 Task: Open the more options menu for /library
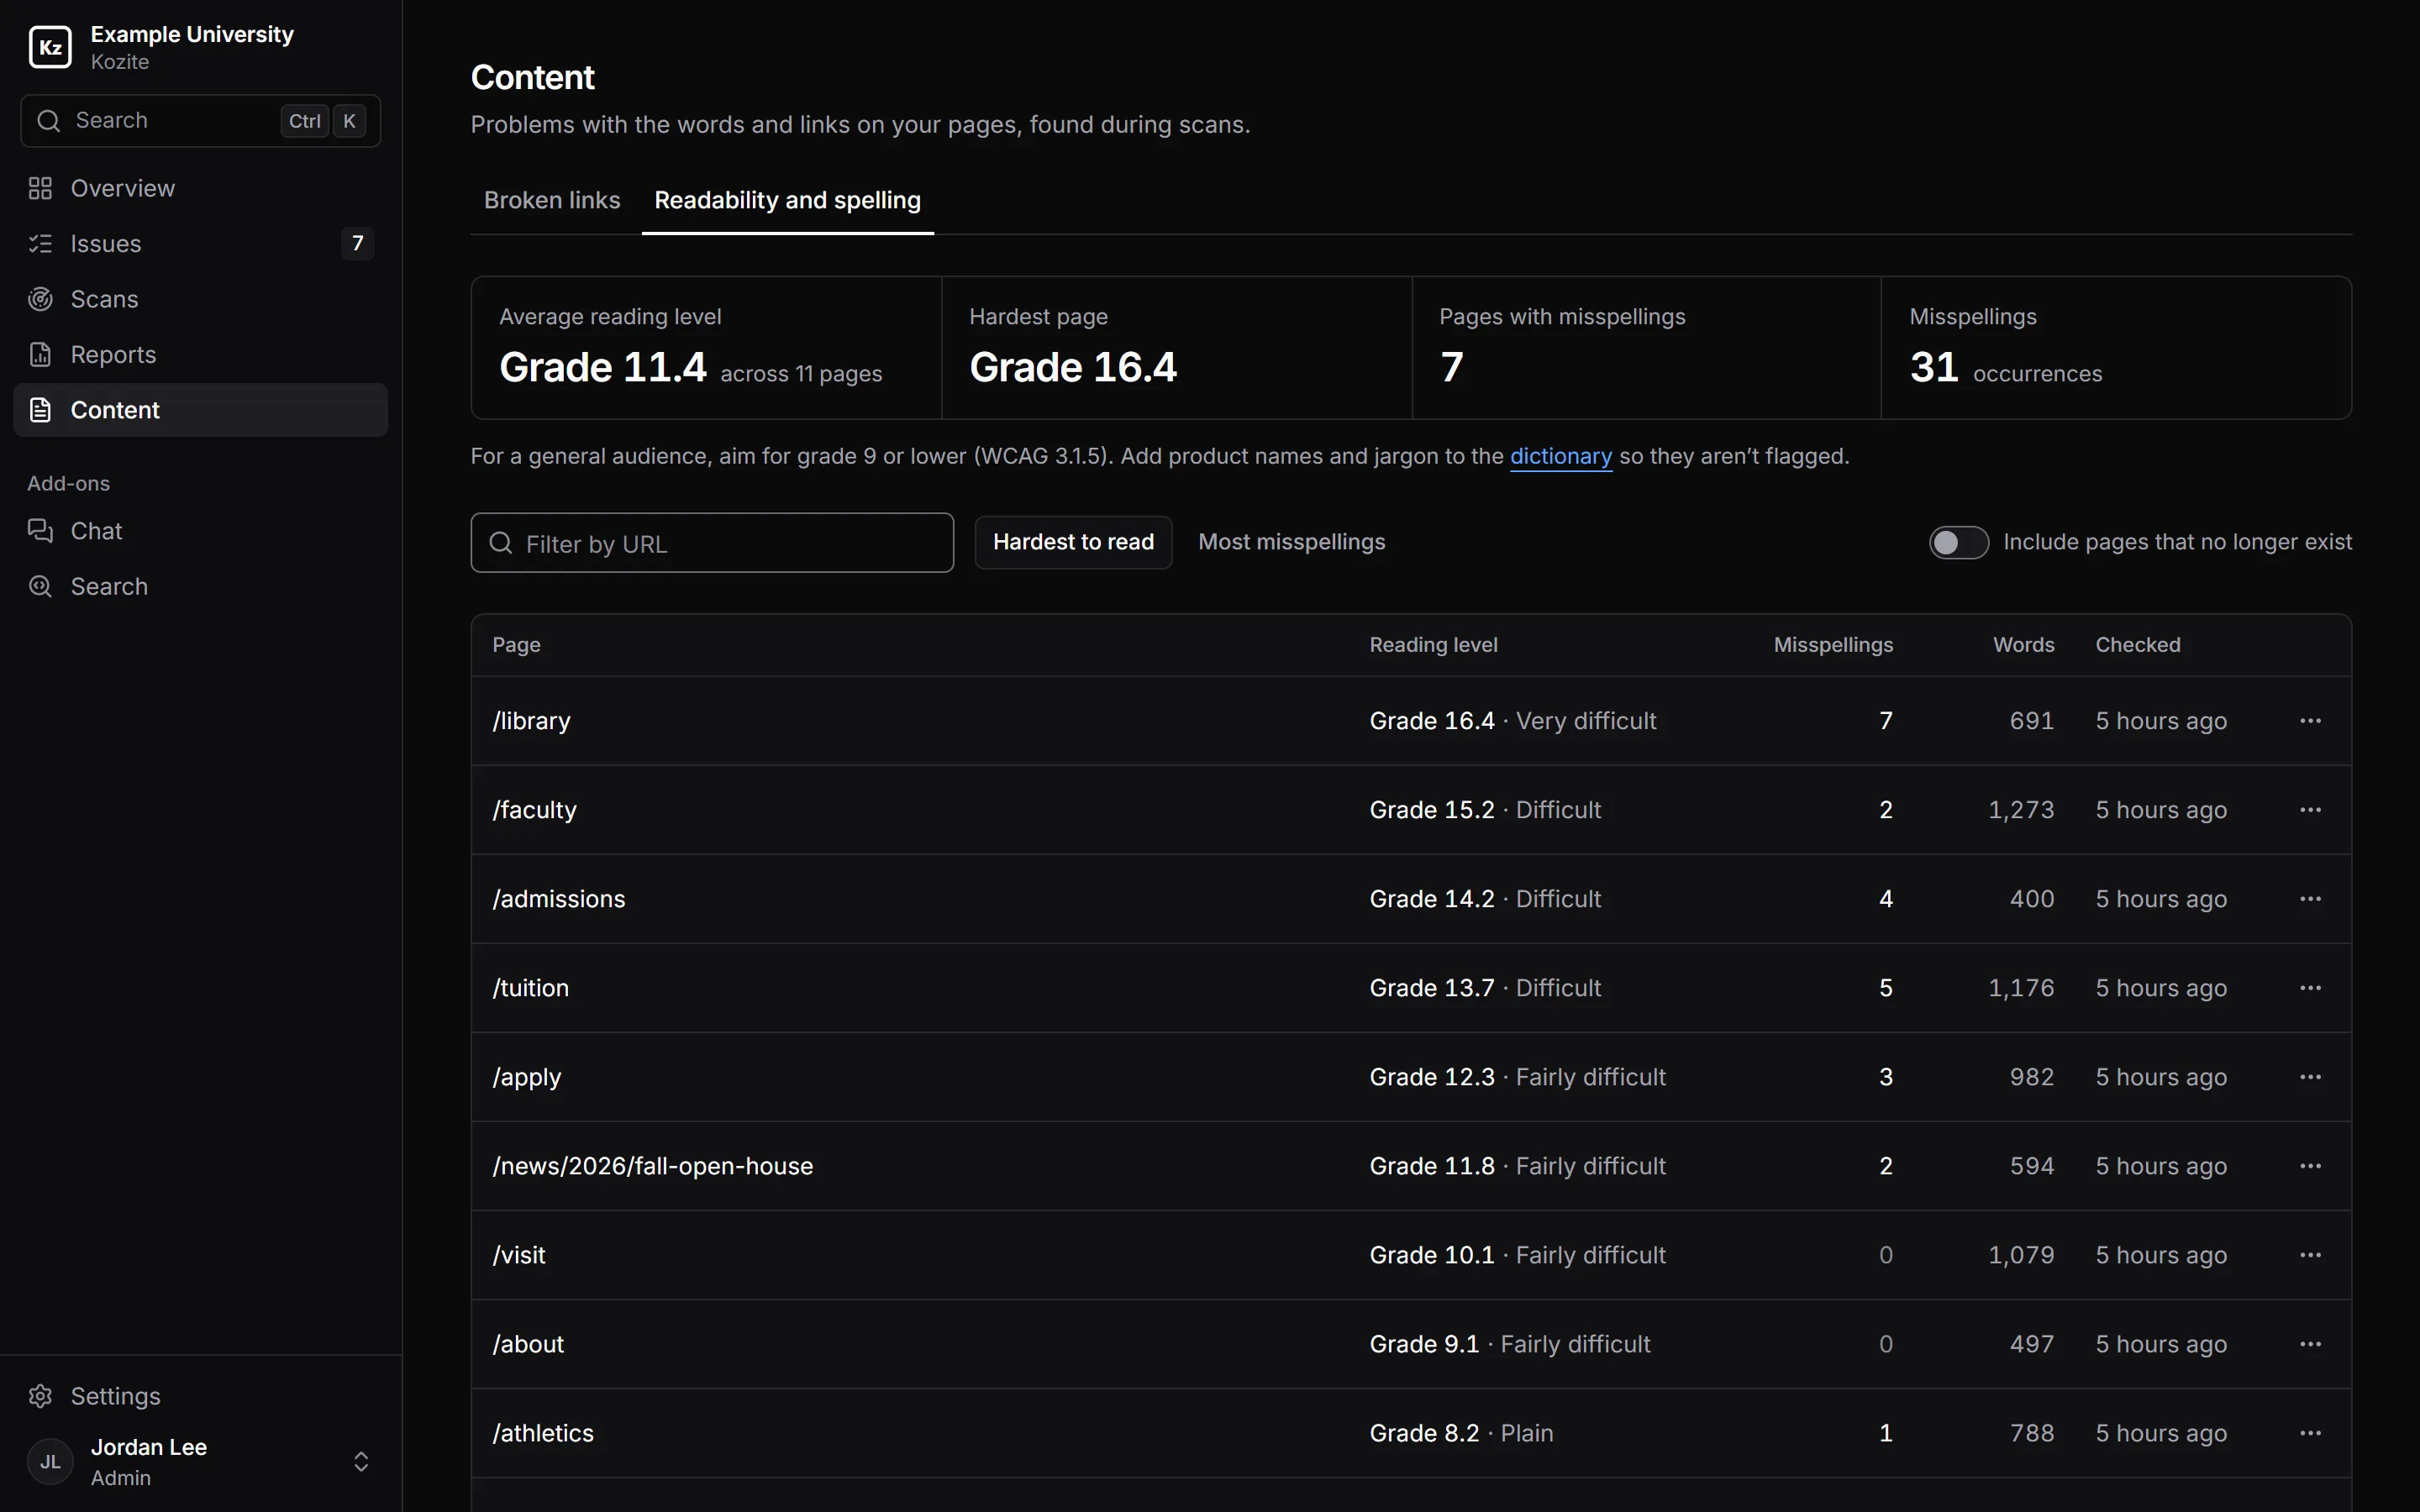2310,721
